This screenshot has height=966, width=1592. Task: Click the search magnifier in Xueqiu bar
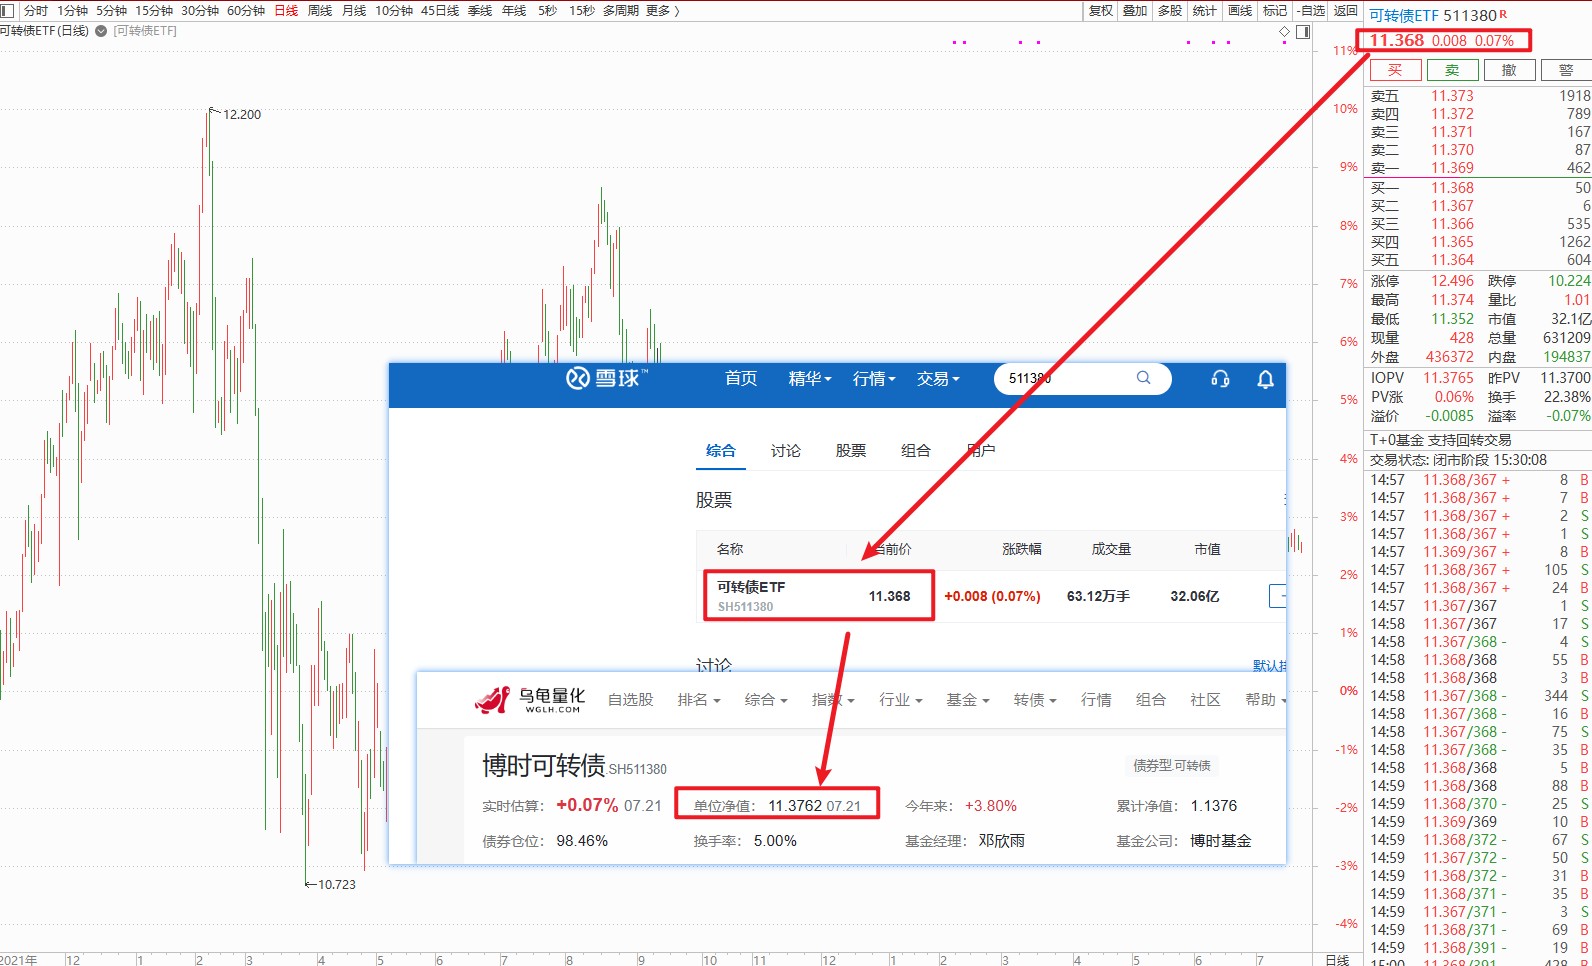[1143, 378]
